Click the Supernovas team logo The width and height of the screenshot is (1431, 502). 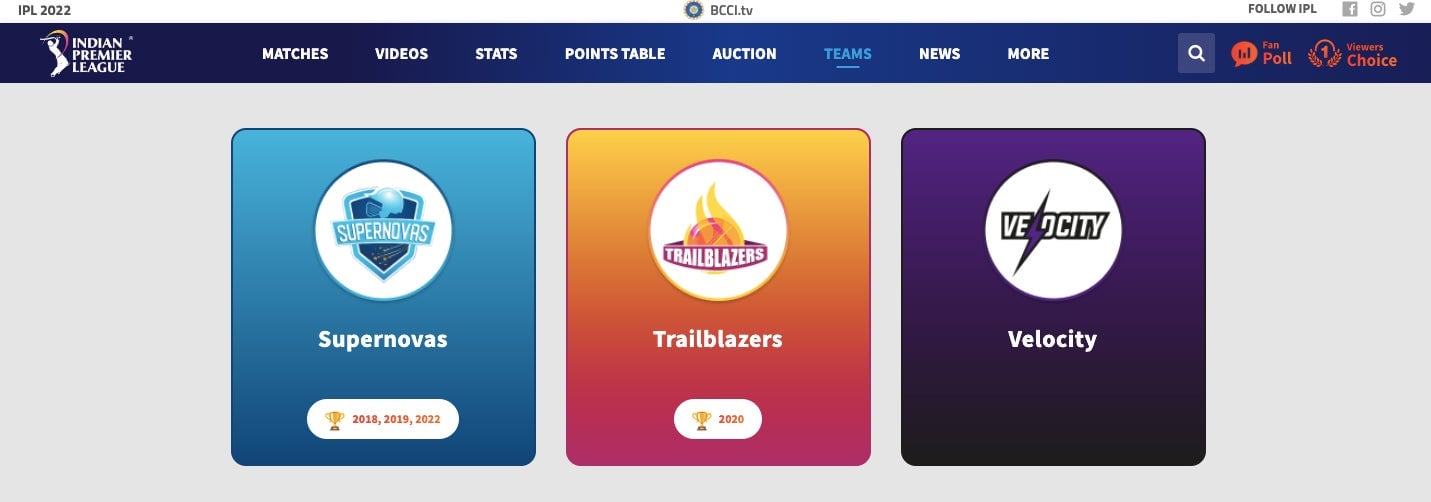pyautogui.click(x=383, y=231)
